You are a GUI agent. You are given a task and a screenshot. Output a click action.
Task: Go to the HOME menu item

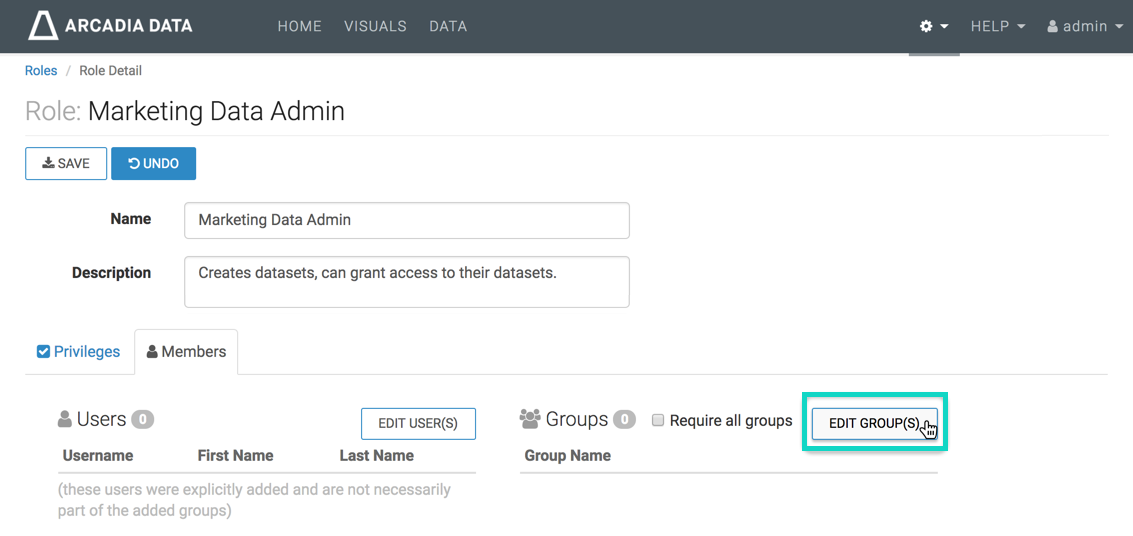point(299,26)
